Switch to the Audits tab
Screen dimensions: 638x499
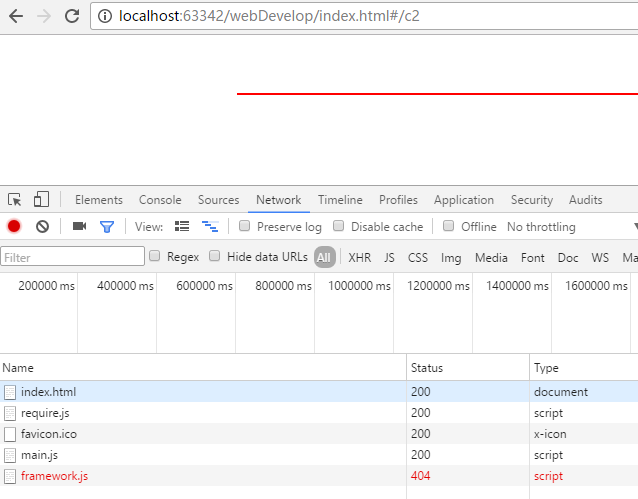pyautogui.click(x=586, y=200)
